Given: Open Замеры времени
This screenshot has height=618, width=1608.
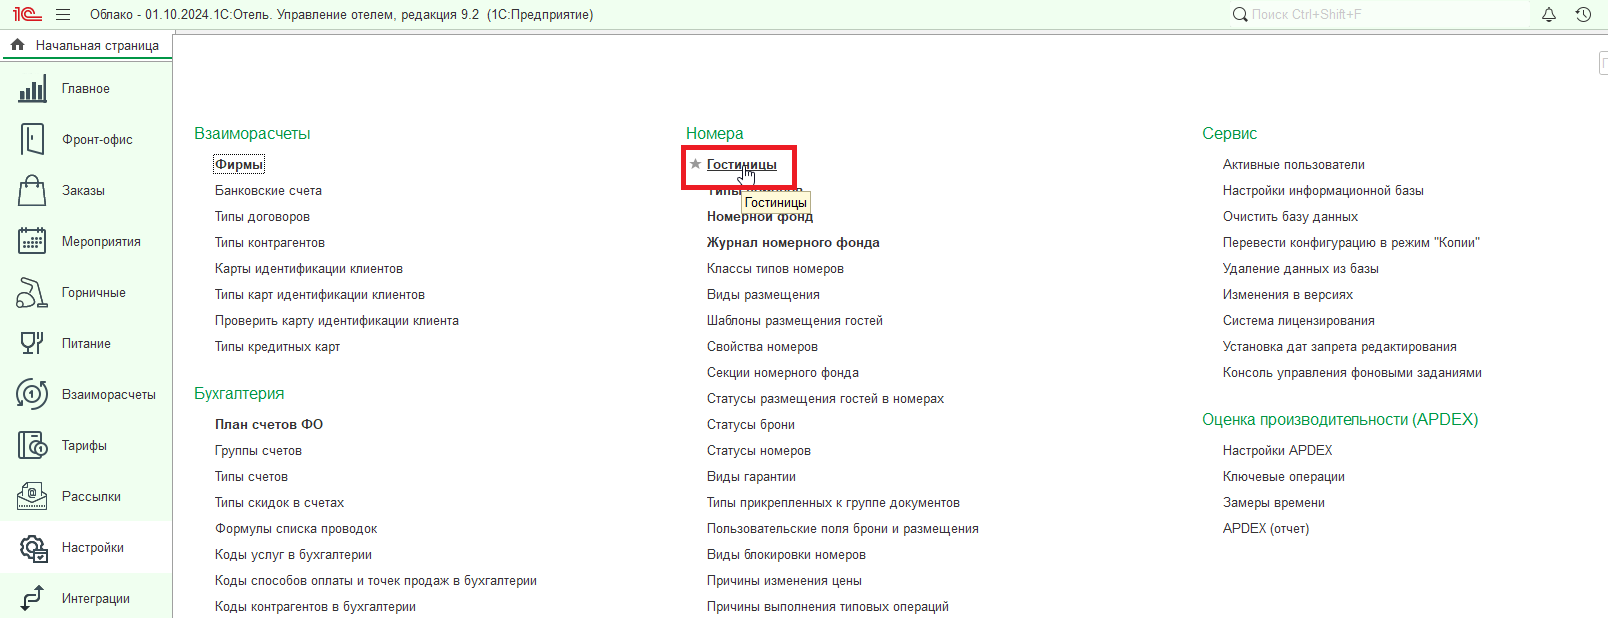Looking at the screenshot, I should (x=1273, y=503).
